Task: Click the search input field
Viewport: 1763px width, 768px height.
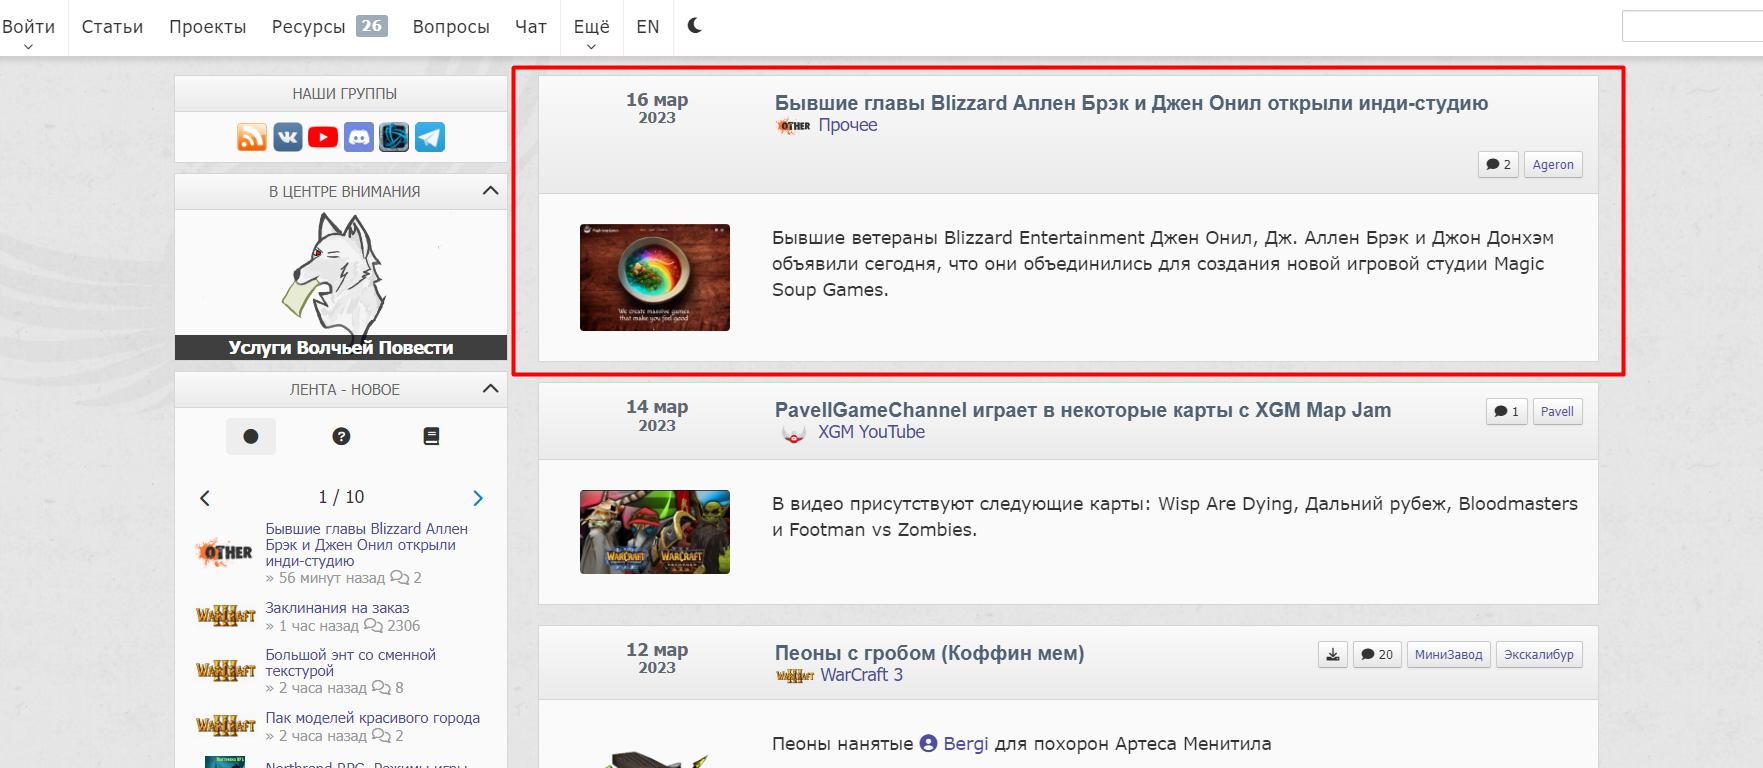Action: click(1692, 26)
